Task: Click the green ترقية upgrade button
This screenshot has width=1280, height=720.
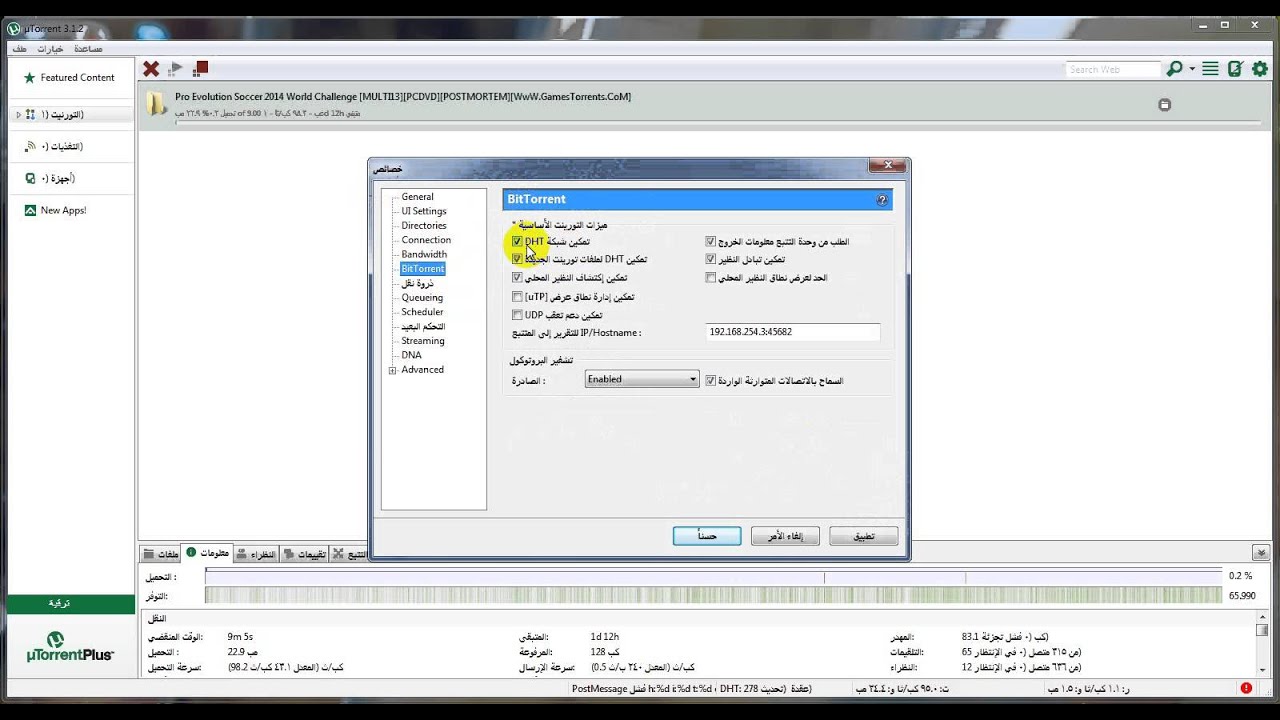Action: pyautogui.click(x=70, y=604)
